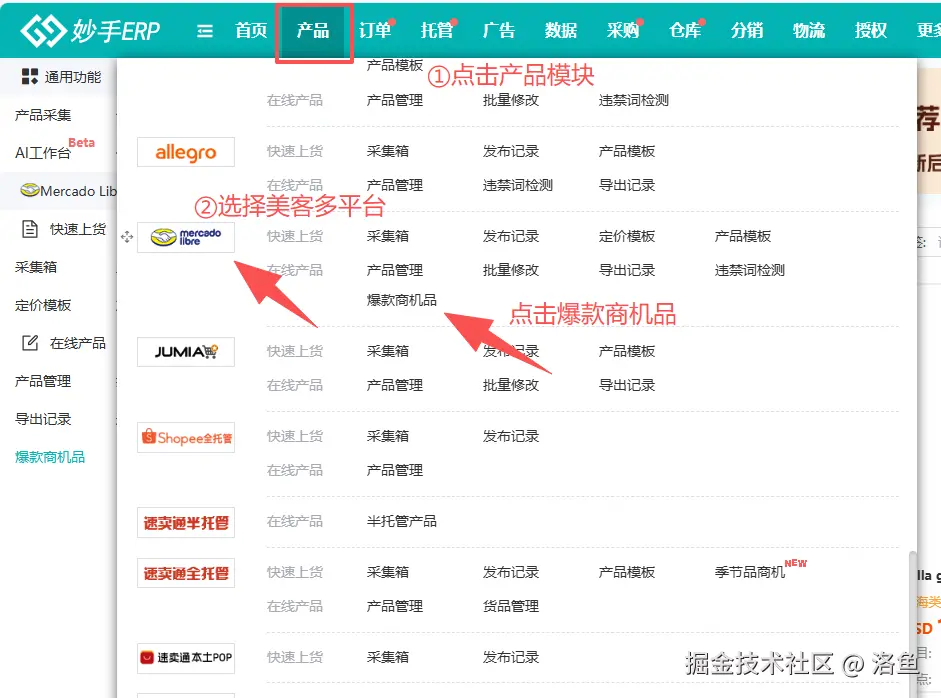Image resolution: width=941 pixels, height=698 pixels.
Task: Select the allegro platform logo
Action: pyautogui.click(x=185, y=152)
